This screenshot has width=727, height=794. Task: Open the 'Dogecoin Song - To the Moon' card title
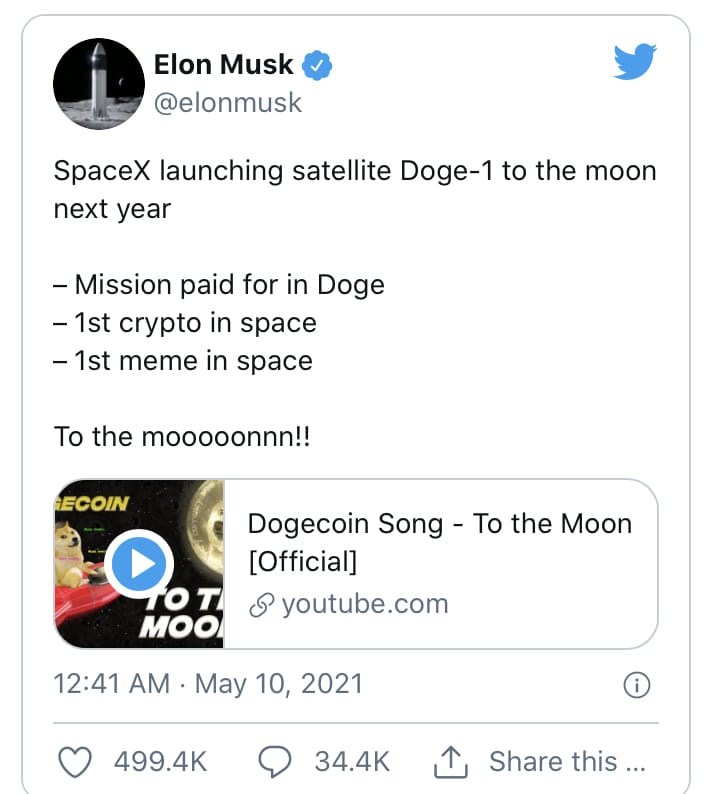(440, 542)
